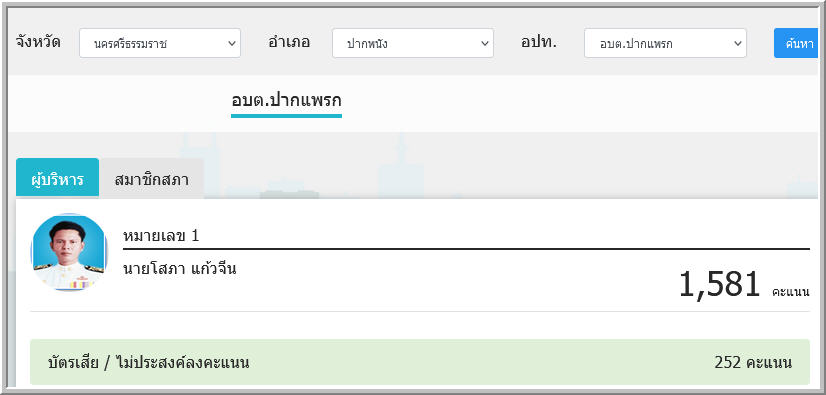Click the candidate's circular profile photo
The height and width of the screenshot is (395, 826).
coord(69,252)
